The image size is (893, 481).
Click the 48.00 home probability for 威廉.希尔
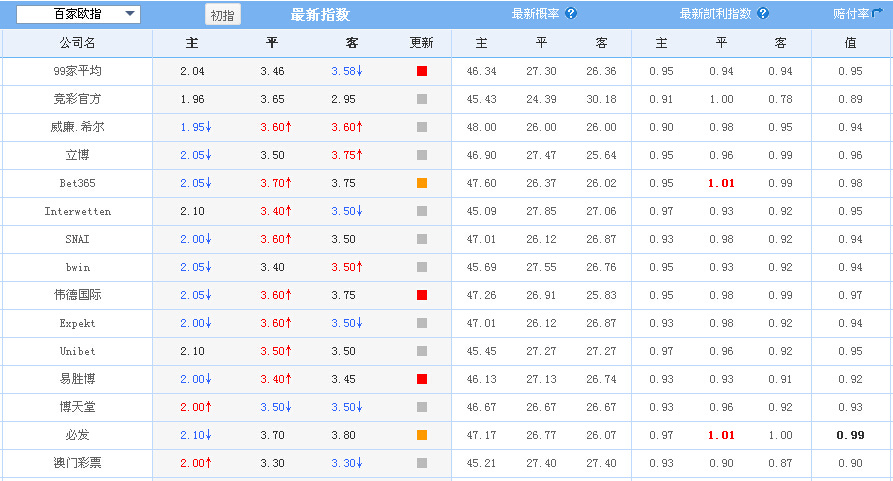coord(481,127)
